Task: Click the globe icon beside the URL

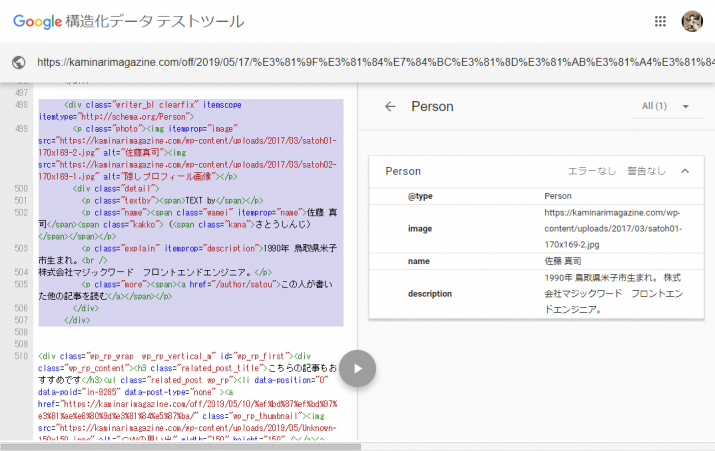Action: (x=18, y=62)
